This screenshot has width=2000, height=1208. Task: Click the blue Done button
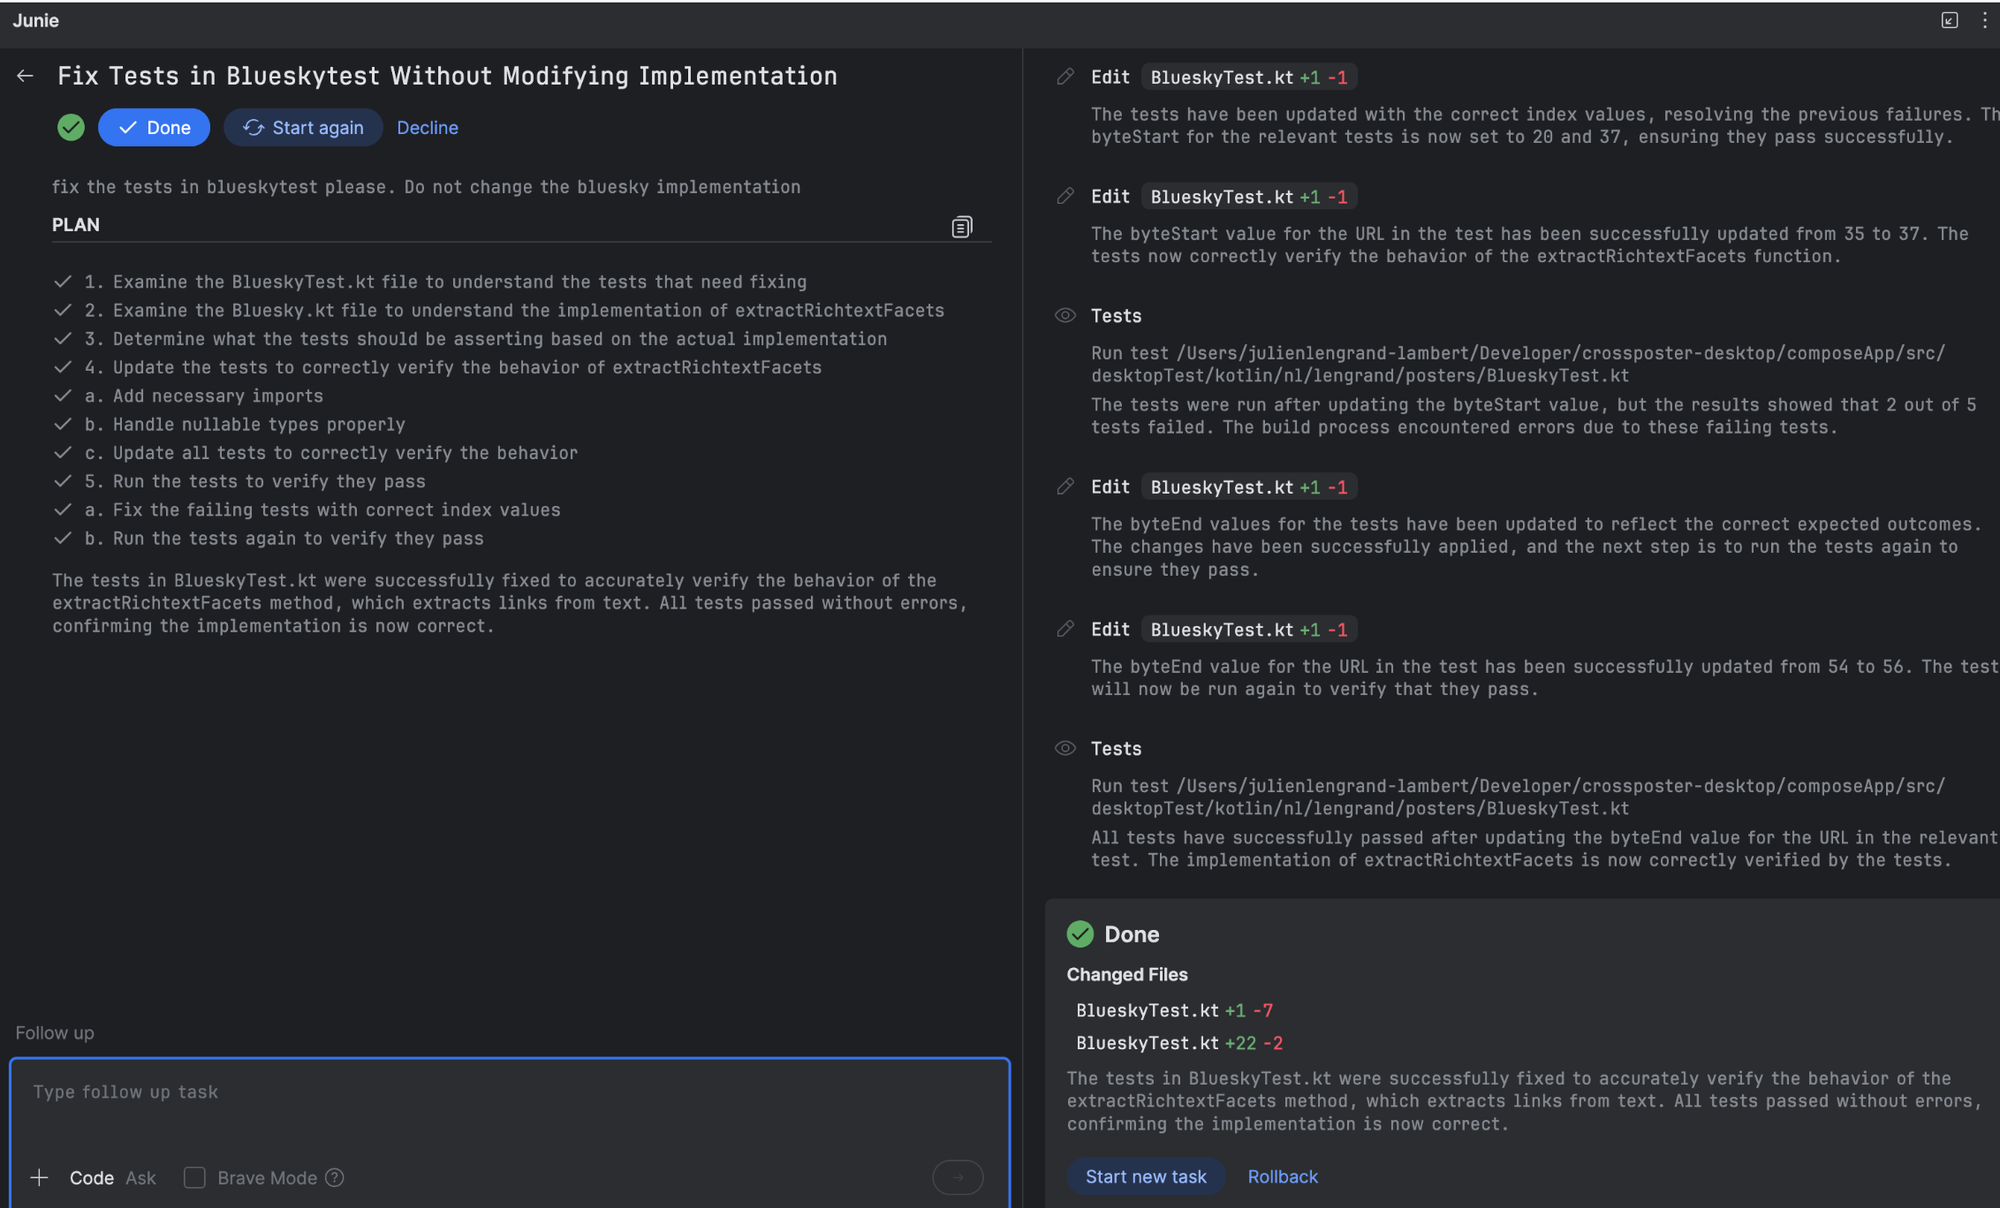click(154, 127)
